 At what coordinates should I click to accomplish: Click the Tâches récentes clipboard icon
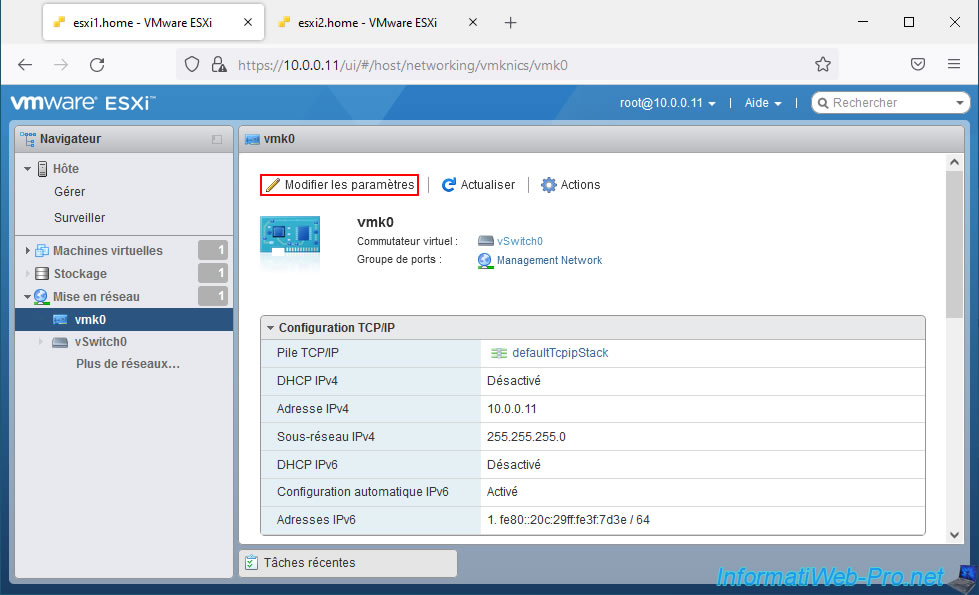click(251, 563)
